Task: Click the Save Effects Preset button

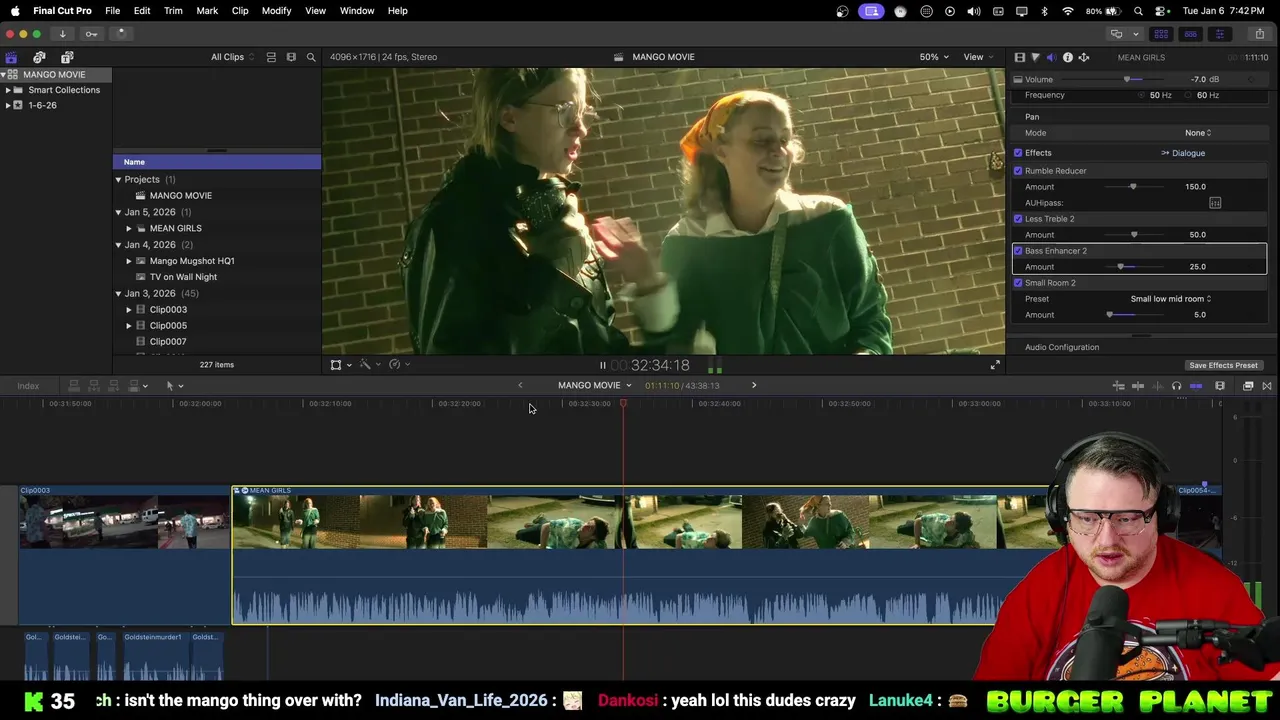Action: tap(1223, 366)
